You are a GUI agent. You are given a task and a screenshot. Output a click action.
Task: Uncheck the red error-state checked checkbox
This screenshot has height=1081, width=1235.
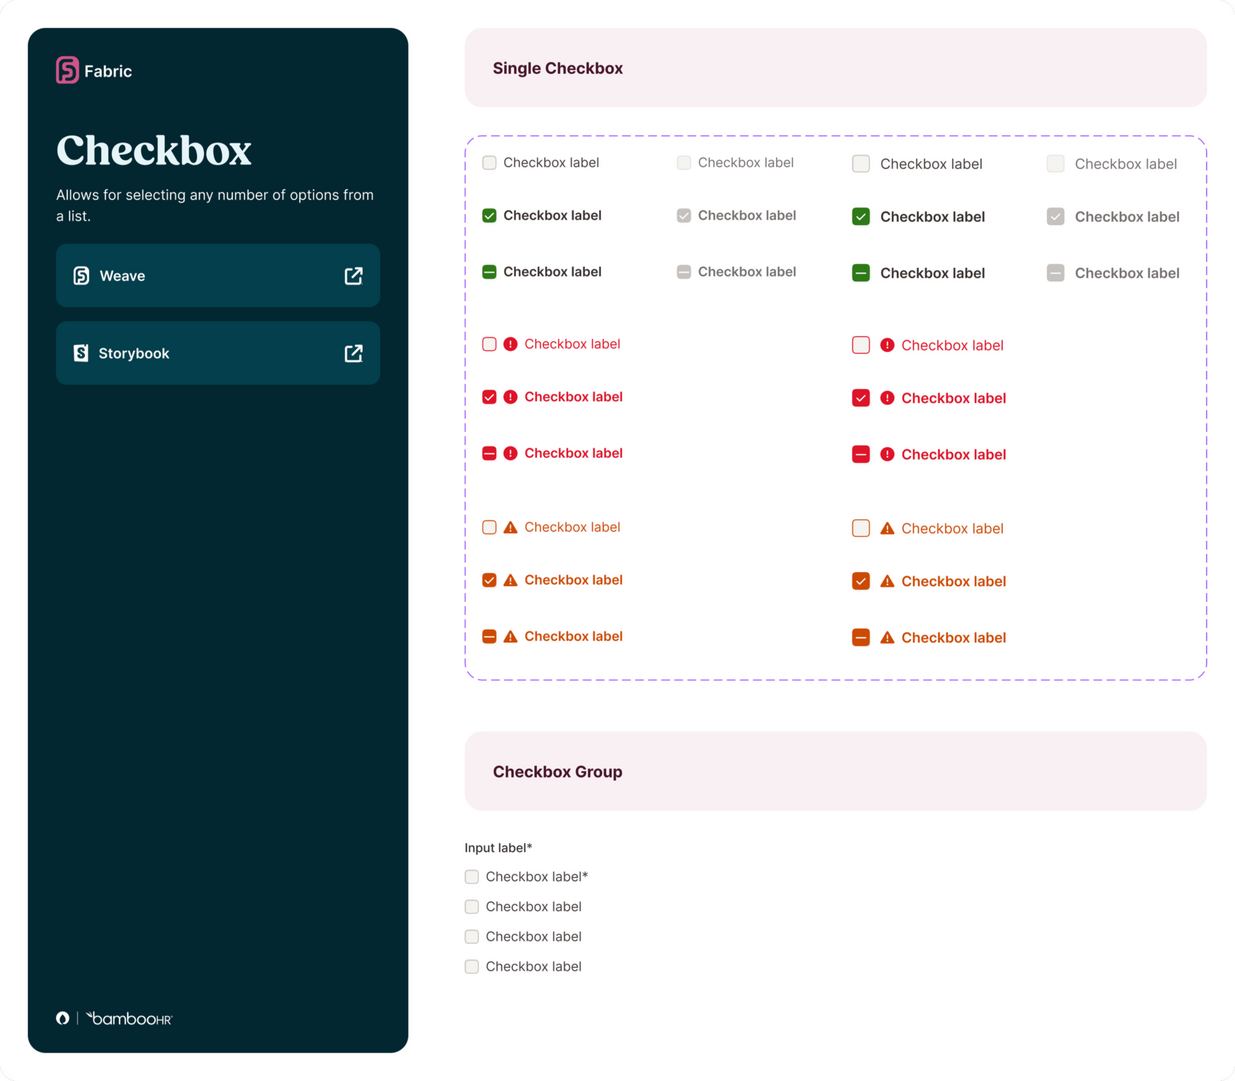pos(489,396)
